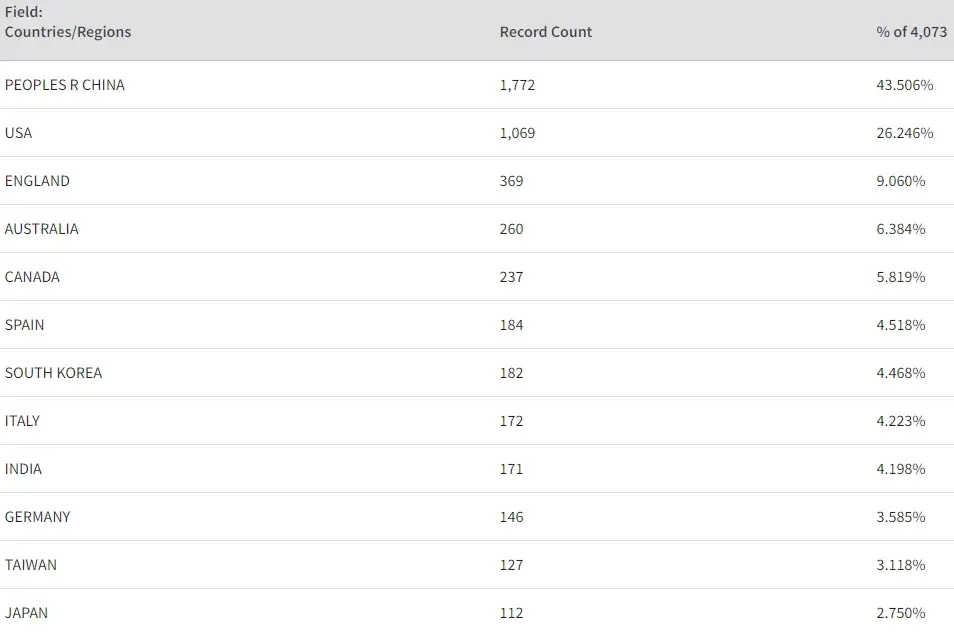Viewport: 954px width, 632px height.
Task: Click the 369 record count value
Action: (x=511, y=181)
